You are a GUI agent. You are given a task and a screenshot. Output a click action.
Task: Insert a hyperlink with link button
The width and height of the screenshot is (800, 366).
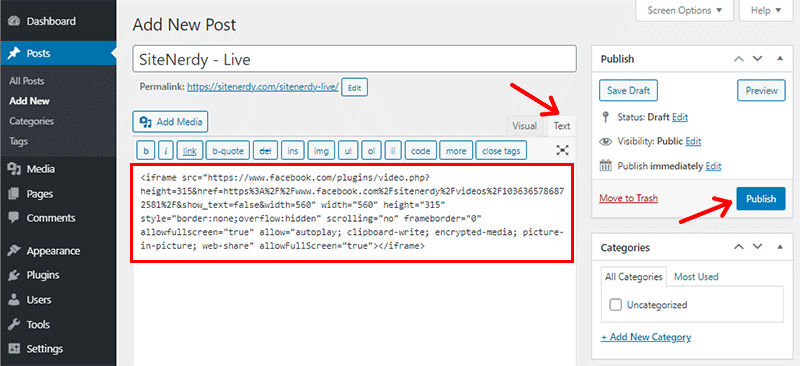[x=190, y=151]
